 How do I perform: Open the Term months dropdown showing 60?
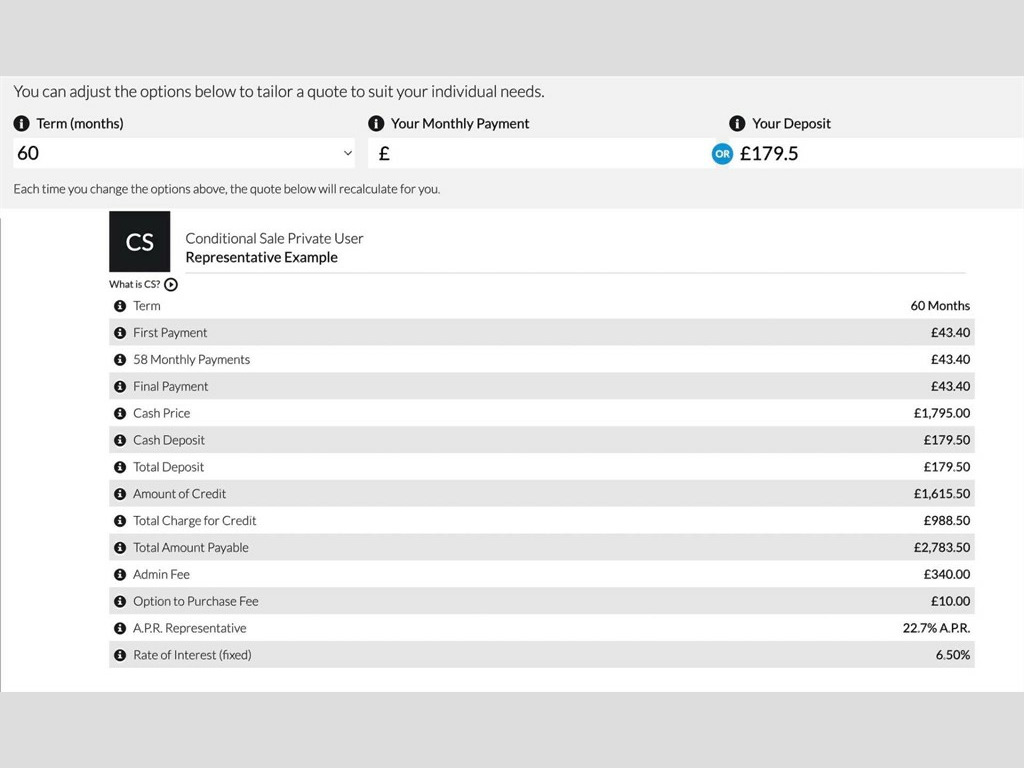(x=184, y=153)
